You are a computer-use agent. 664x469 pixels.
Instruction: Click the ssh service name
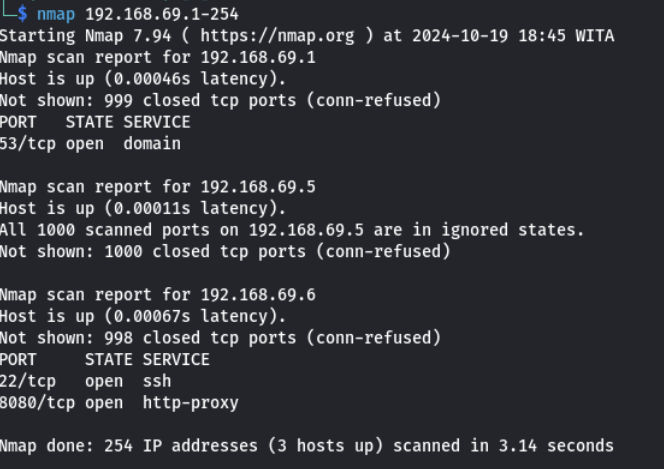tap(156, 381)
